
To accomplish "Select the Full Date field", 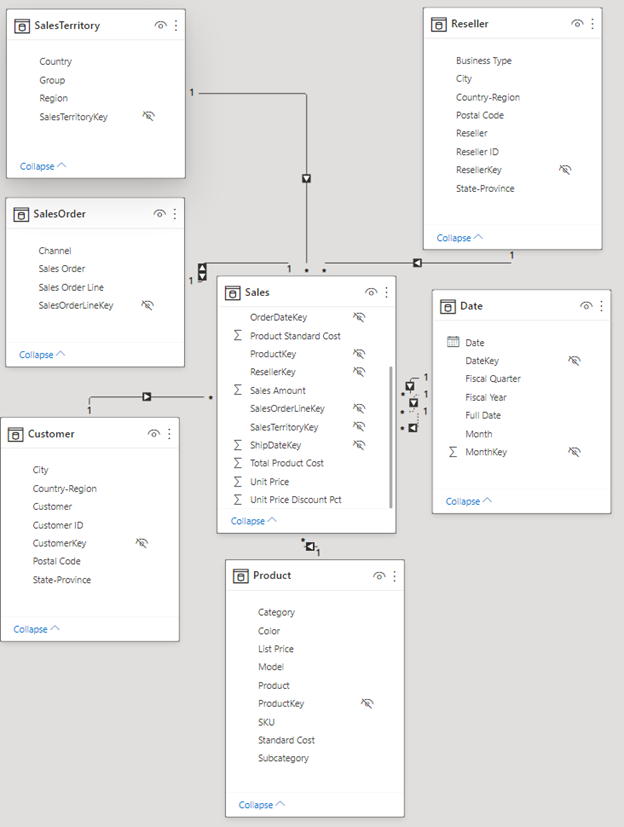I will coord(483,416).
